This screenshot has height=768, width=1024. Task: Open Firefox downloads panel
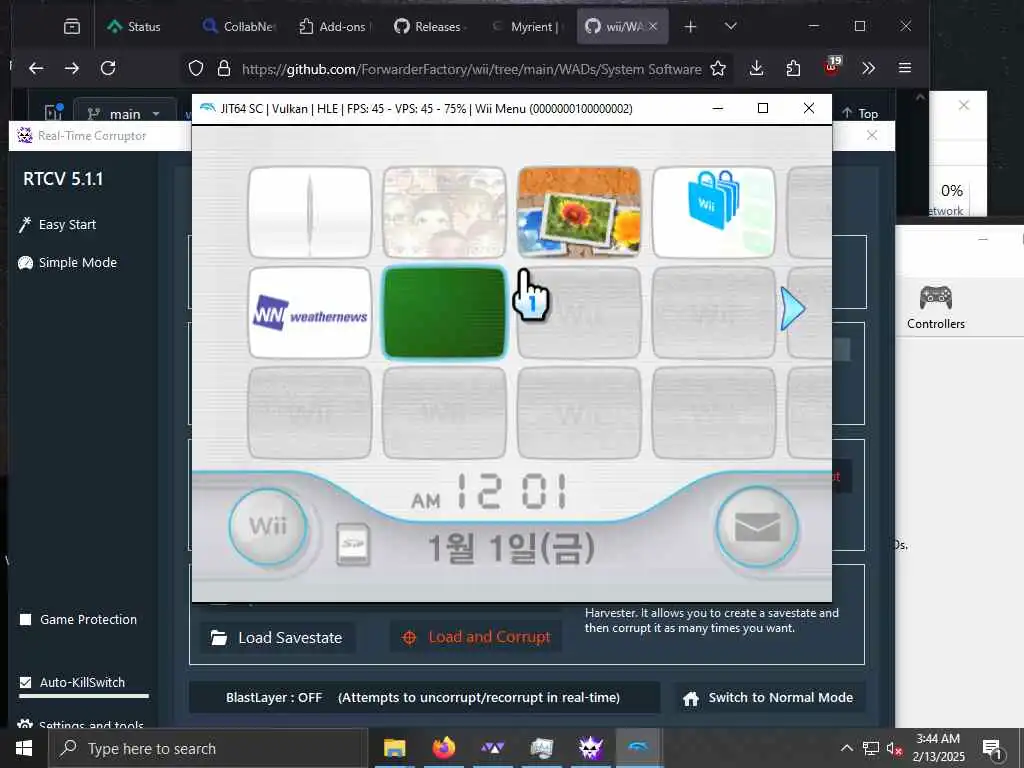[x=756, y=68]
